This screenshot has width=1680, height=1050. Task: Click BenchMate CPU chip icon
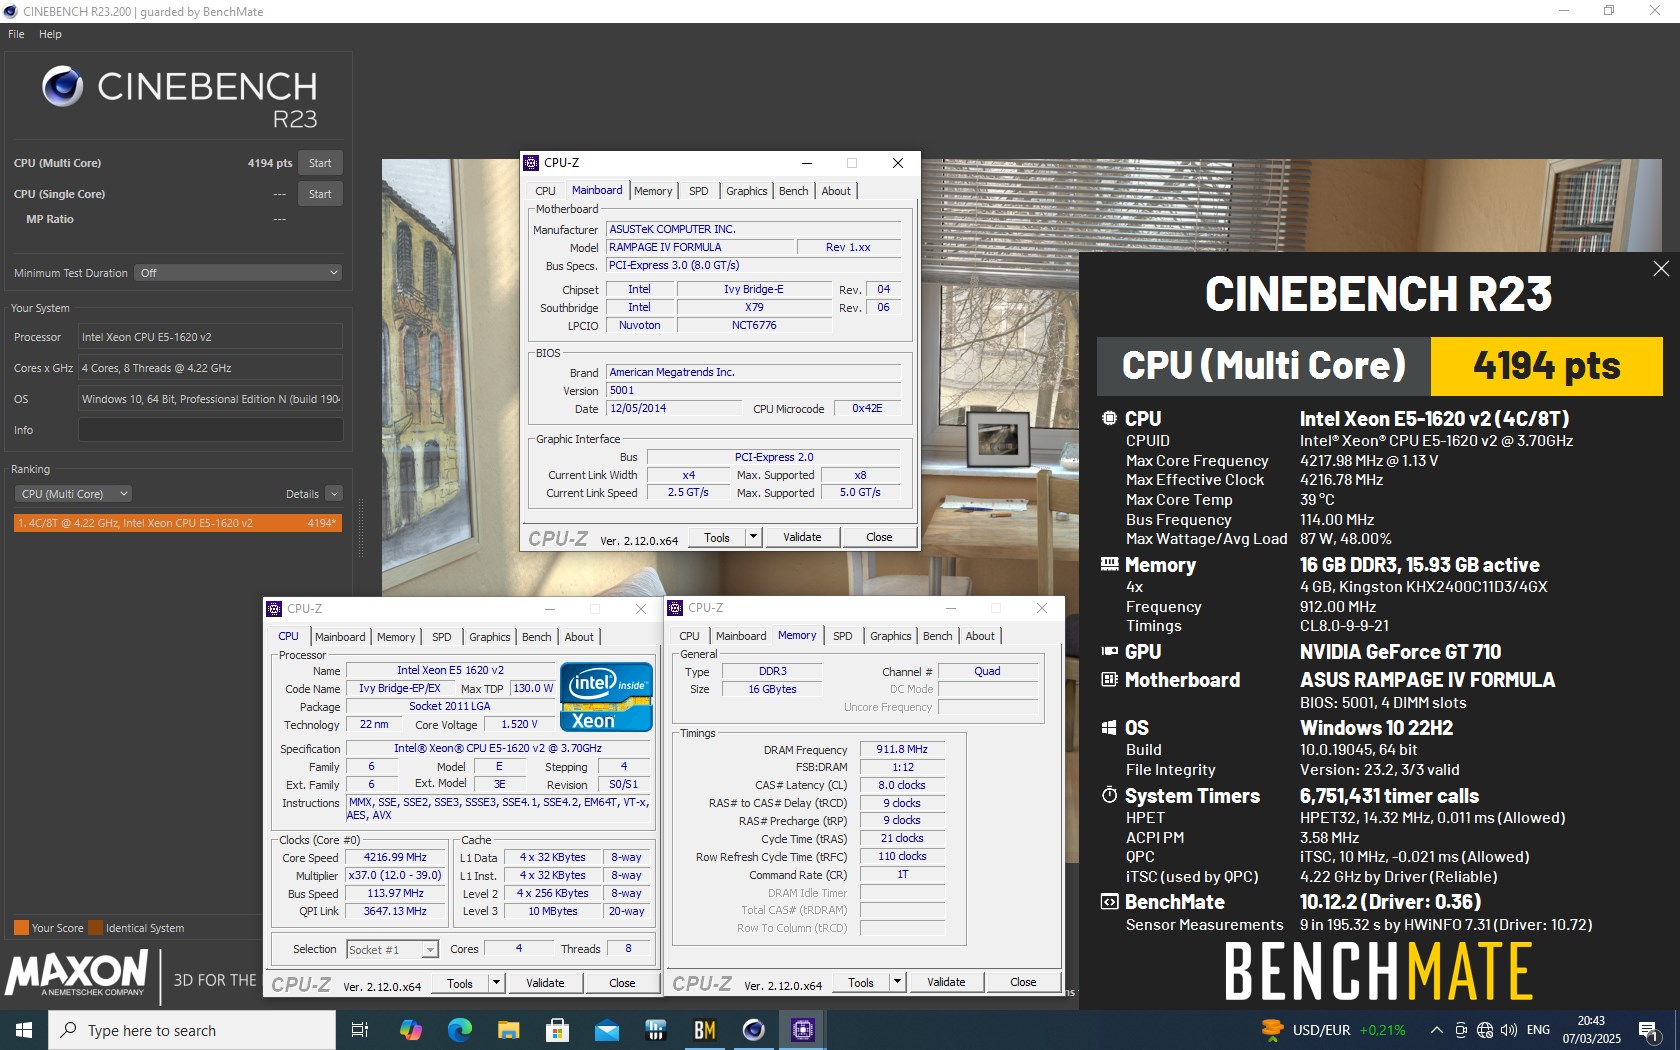click(x=1109, y=418)
